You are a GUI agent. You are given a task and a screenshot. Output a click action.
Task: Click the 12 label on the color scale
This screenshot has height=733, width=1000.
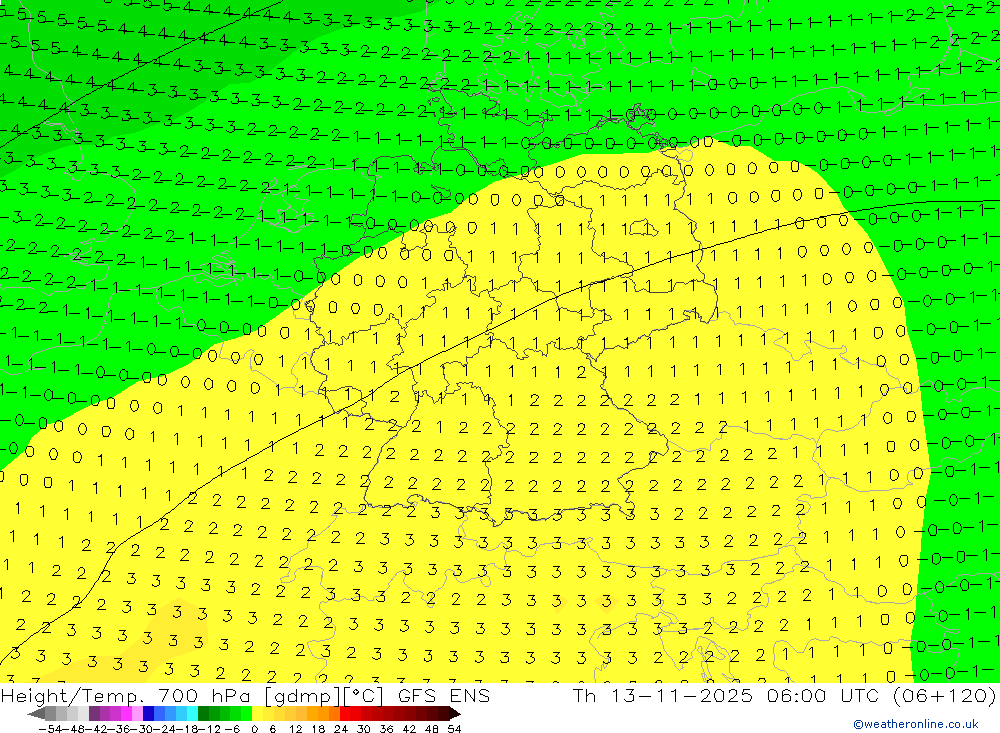pos(295,729)
